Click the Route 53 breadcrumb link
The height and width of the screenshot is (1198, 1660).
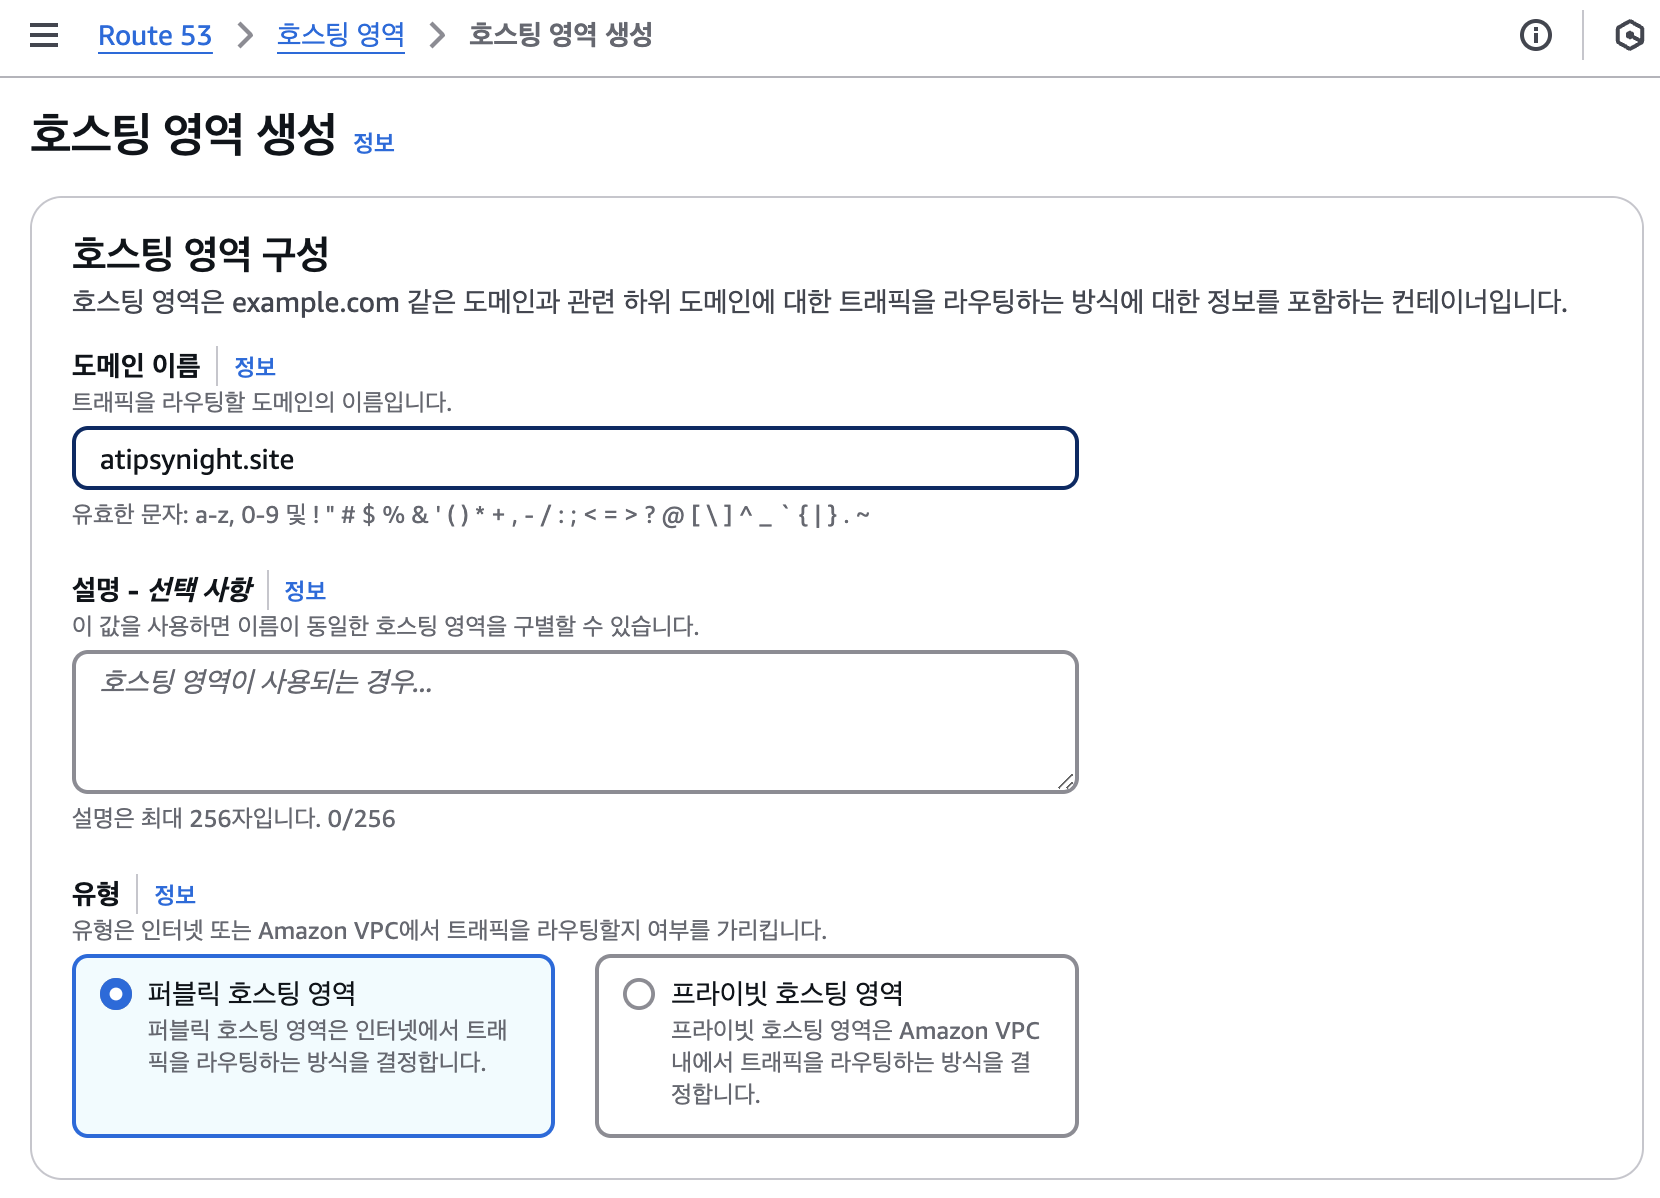155,35
